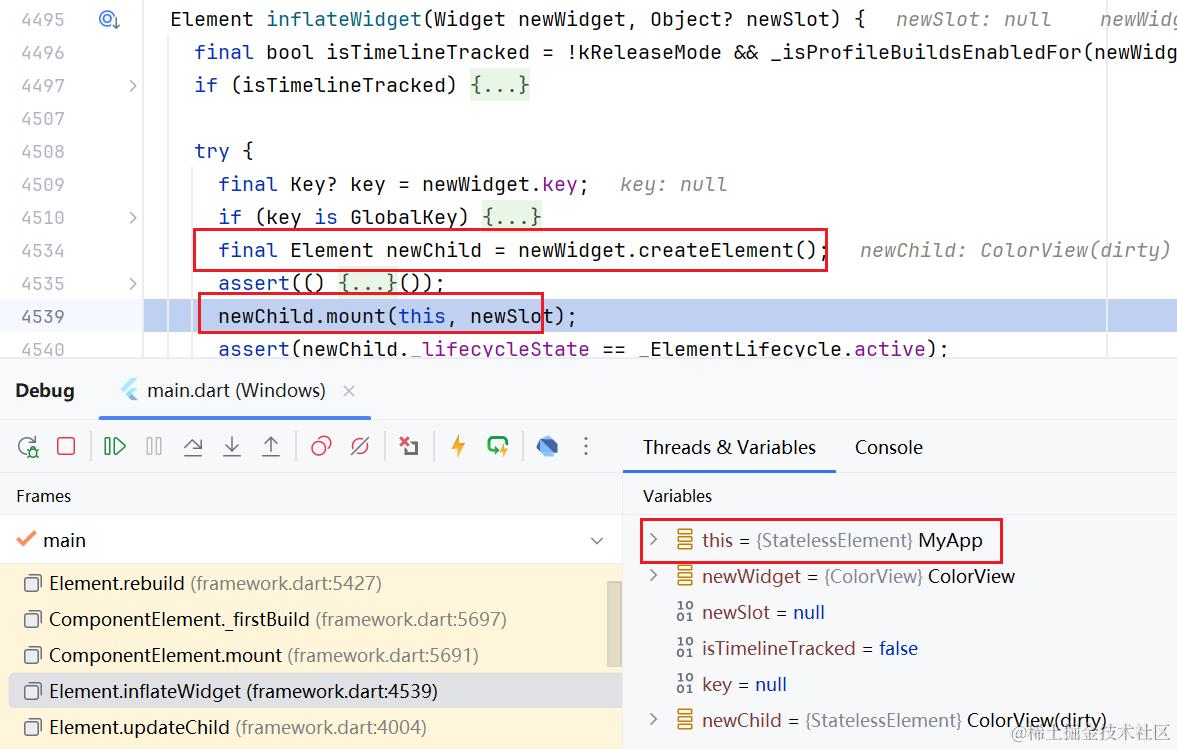Unfold the {...} after isTimelineTracked condition
This screenshot has height=749, width=1177.
click(x=500, y=85)
